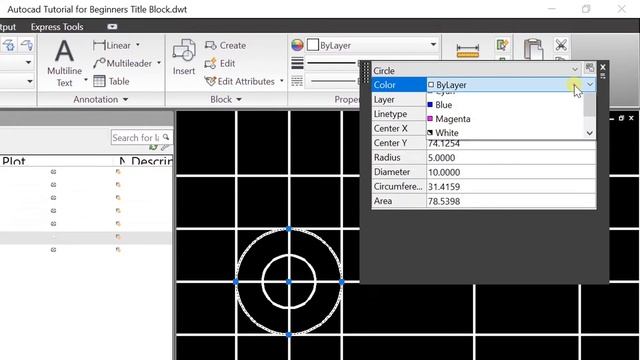
Task: Collapse the Color ByLayer dropdown arrow
Action: coord(590,84)
